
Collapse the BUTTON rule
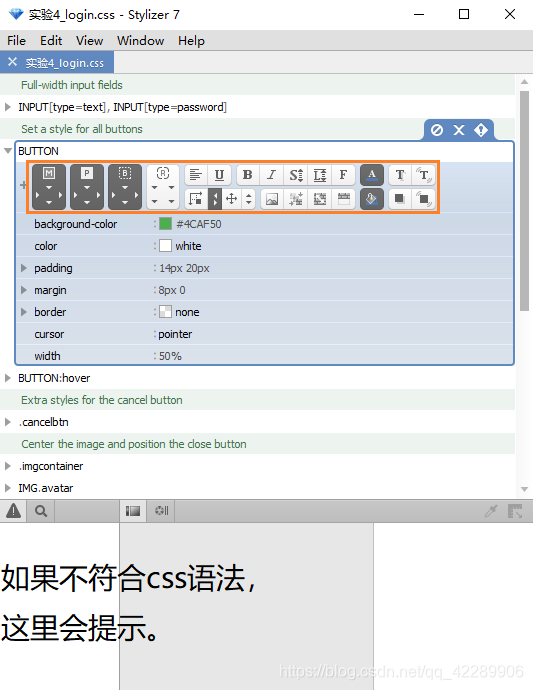pos(7,151)
